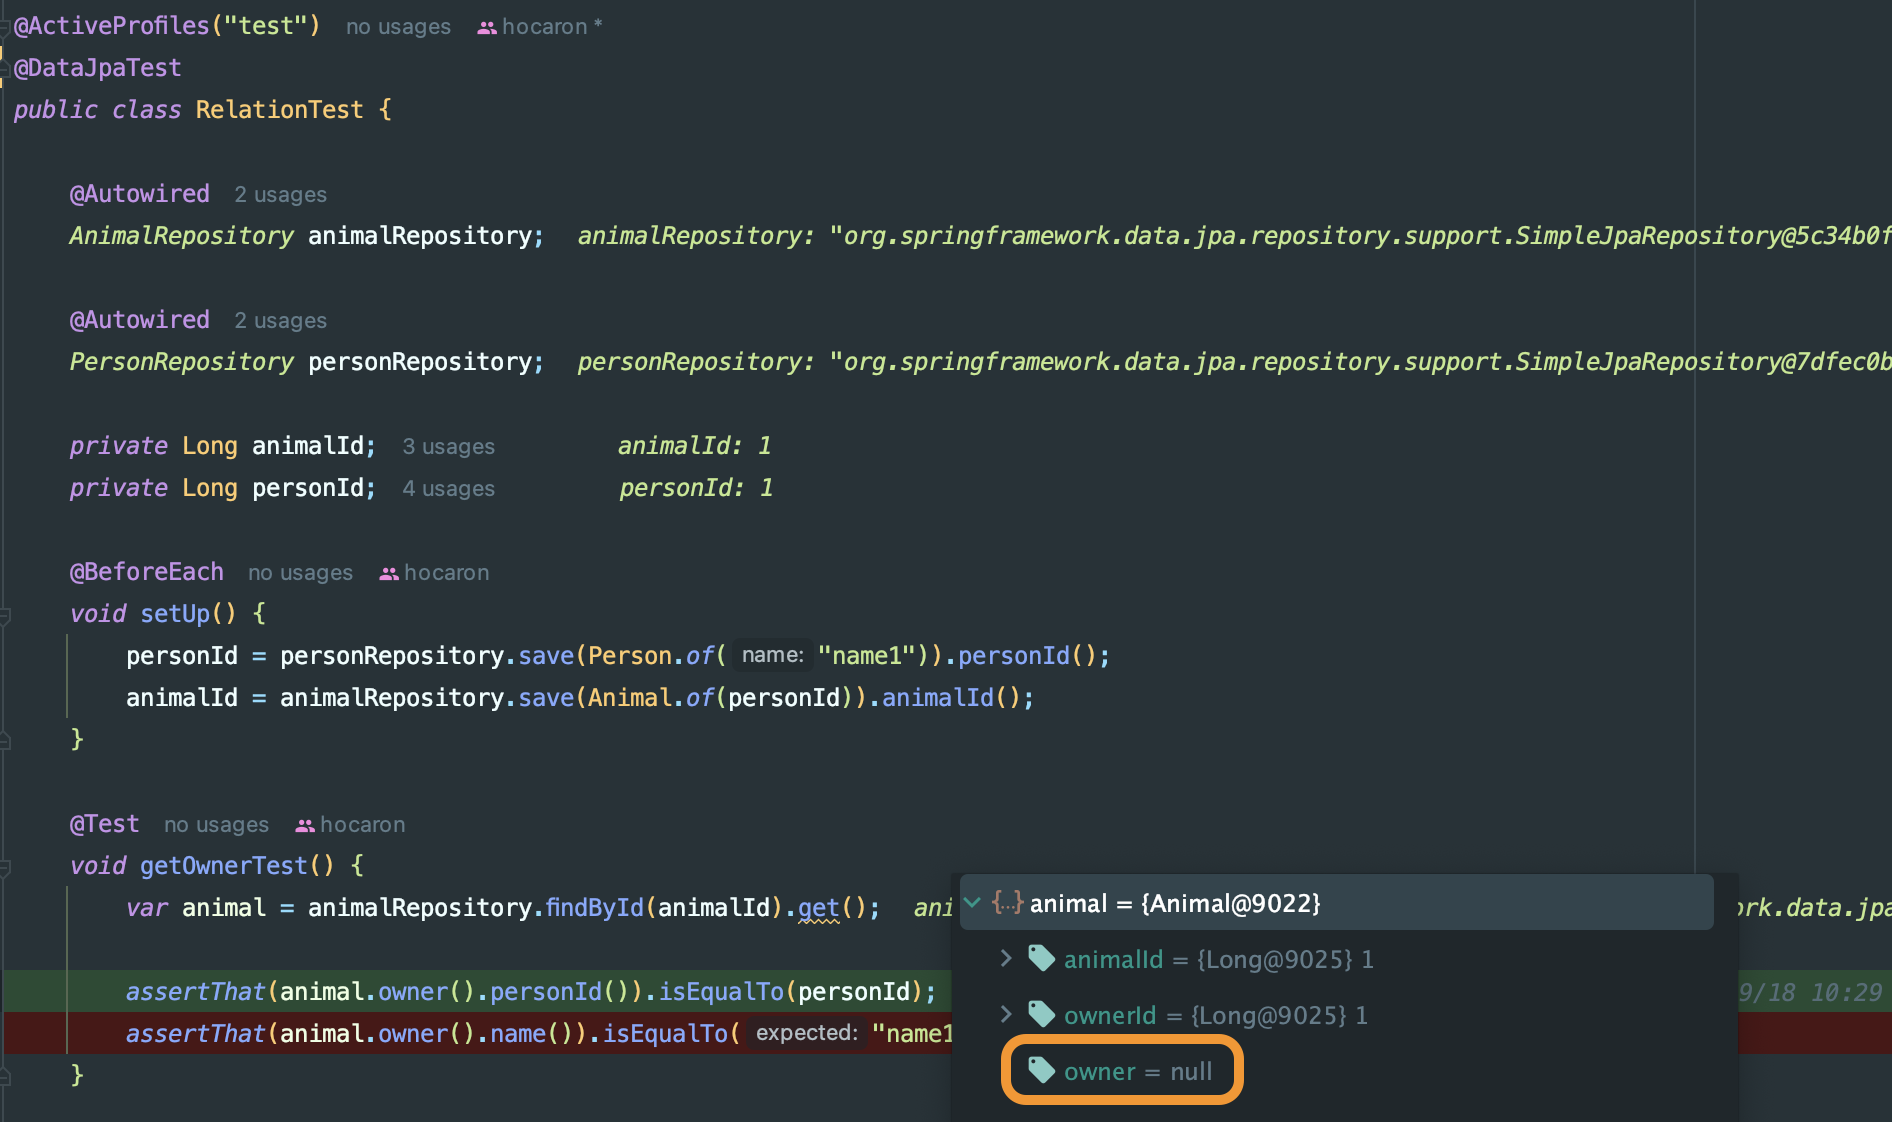Open '4 usages' hint for personId field

click(x=448, y=488)
